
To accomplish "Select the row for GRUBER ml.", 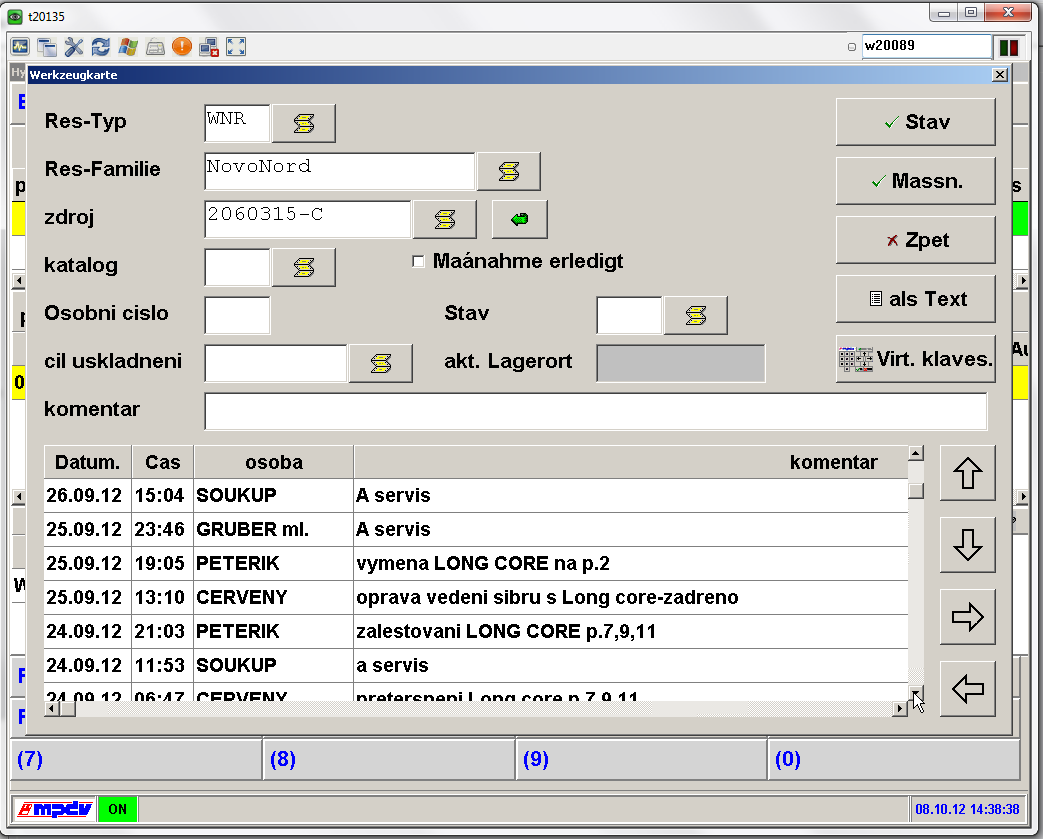I will (x=476, y=530).
